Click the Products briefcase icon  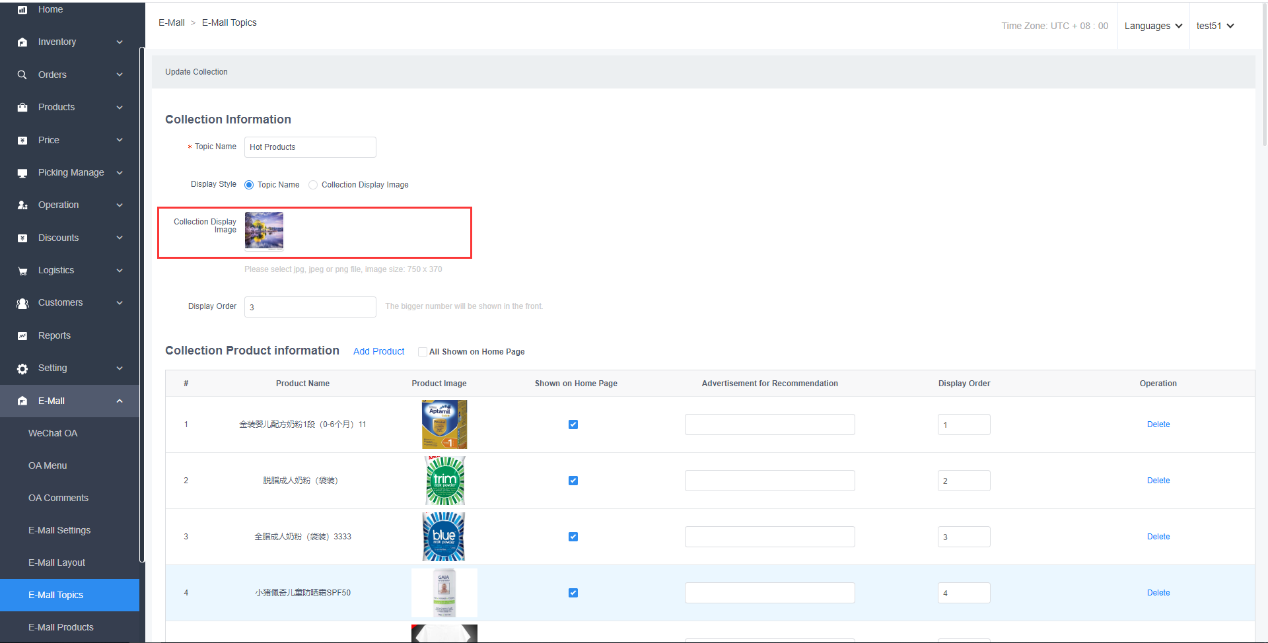point(22,107)
